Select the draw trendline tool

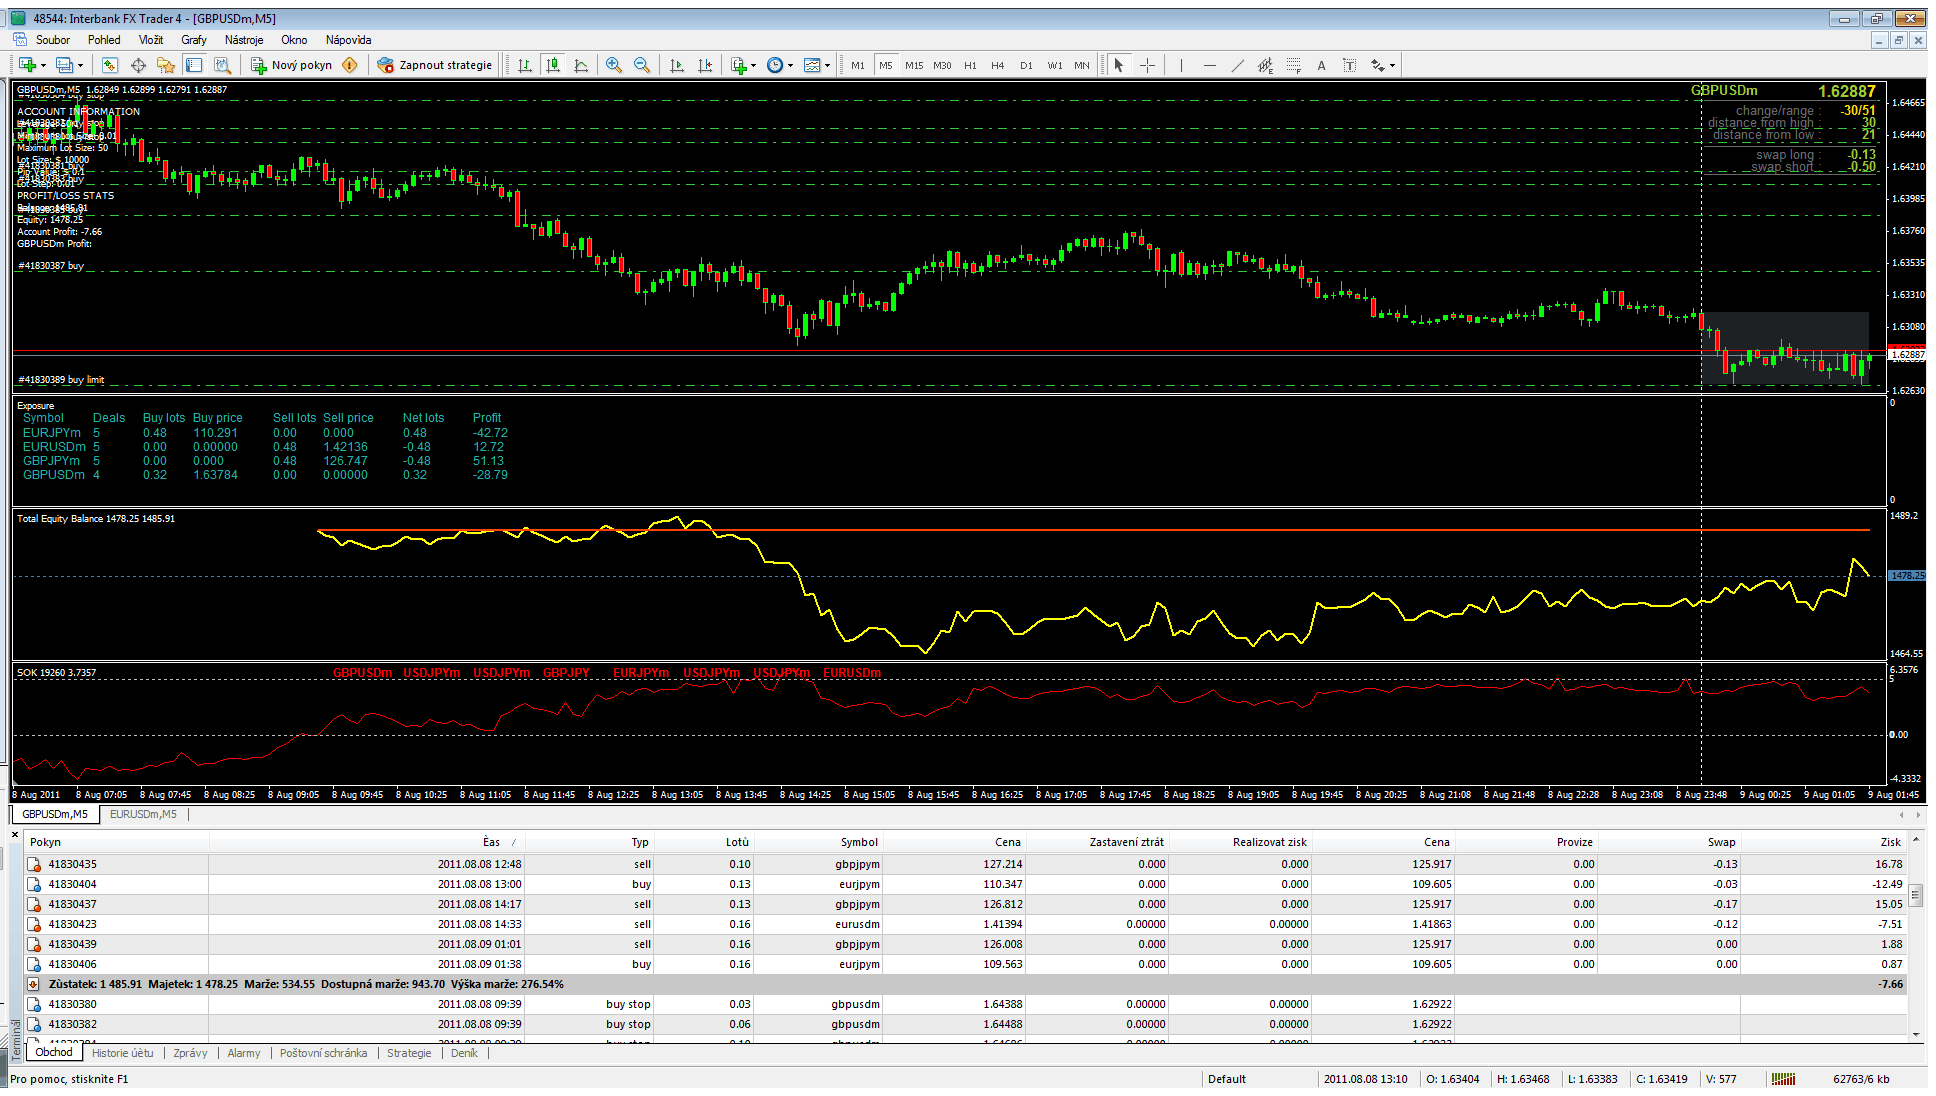pos(1237,65)
